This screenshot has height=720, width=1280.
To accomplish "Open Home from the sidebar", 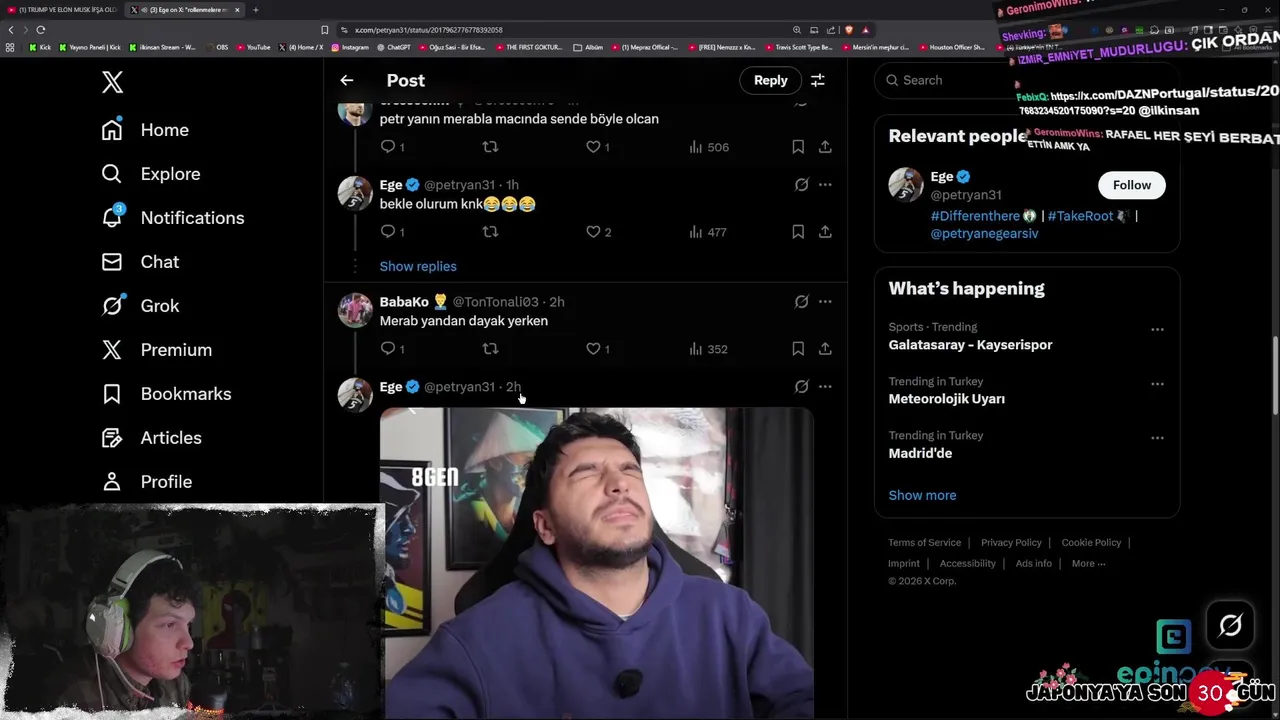I will (145, 130).
